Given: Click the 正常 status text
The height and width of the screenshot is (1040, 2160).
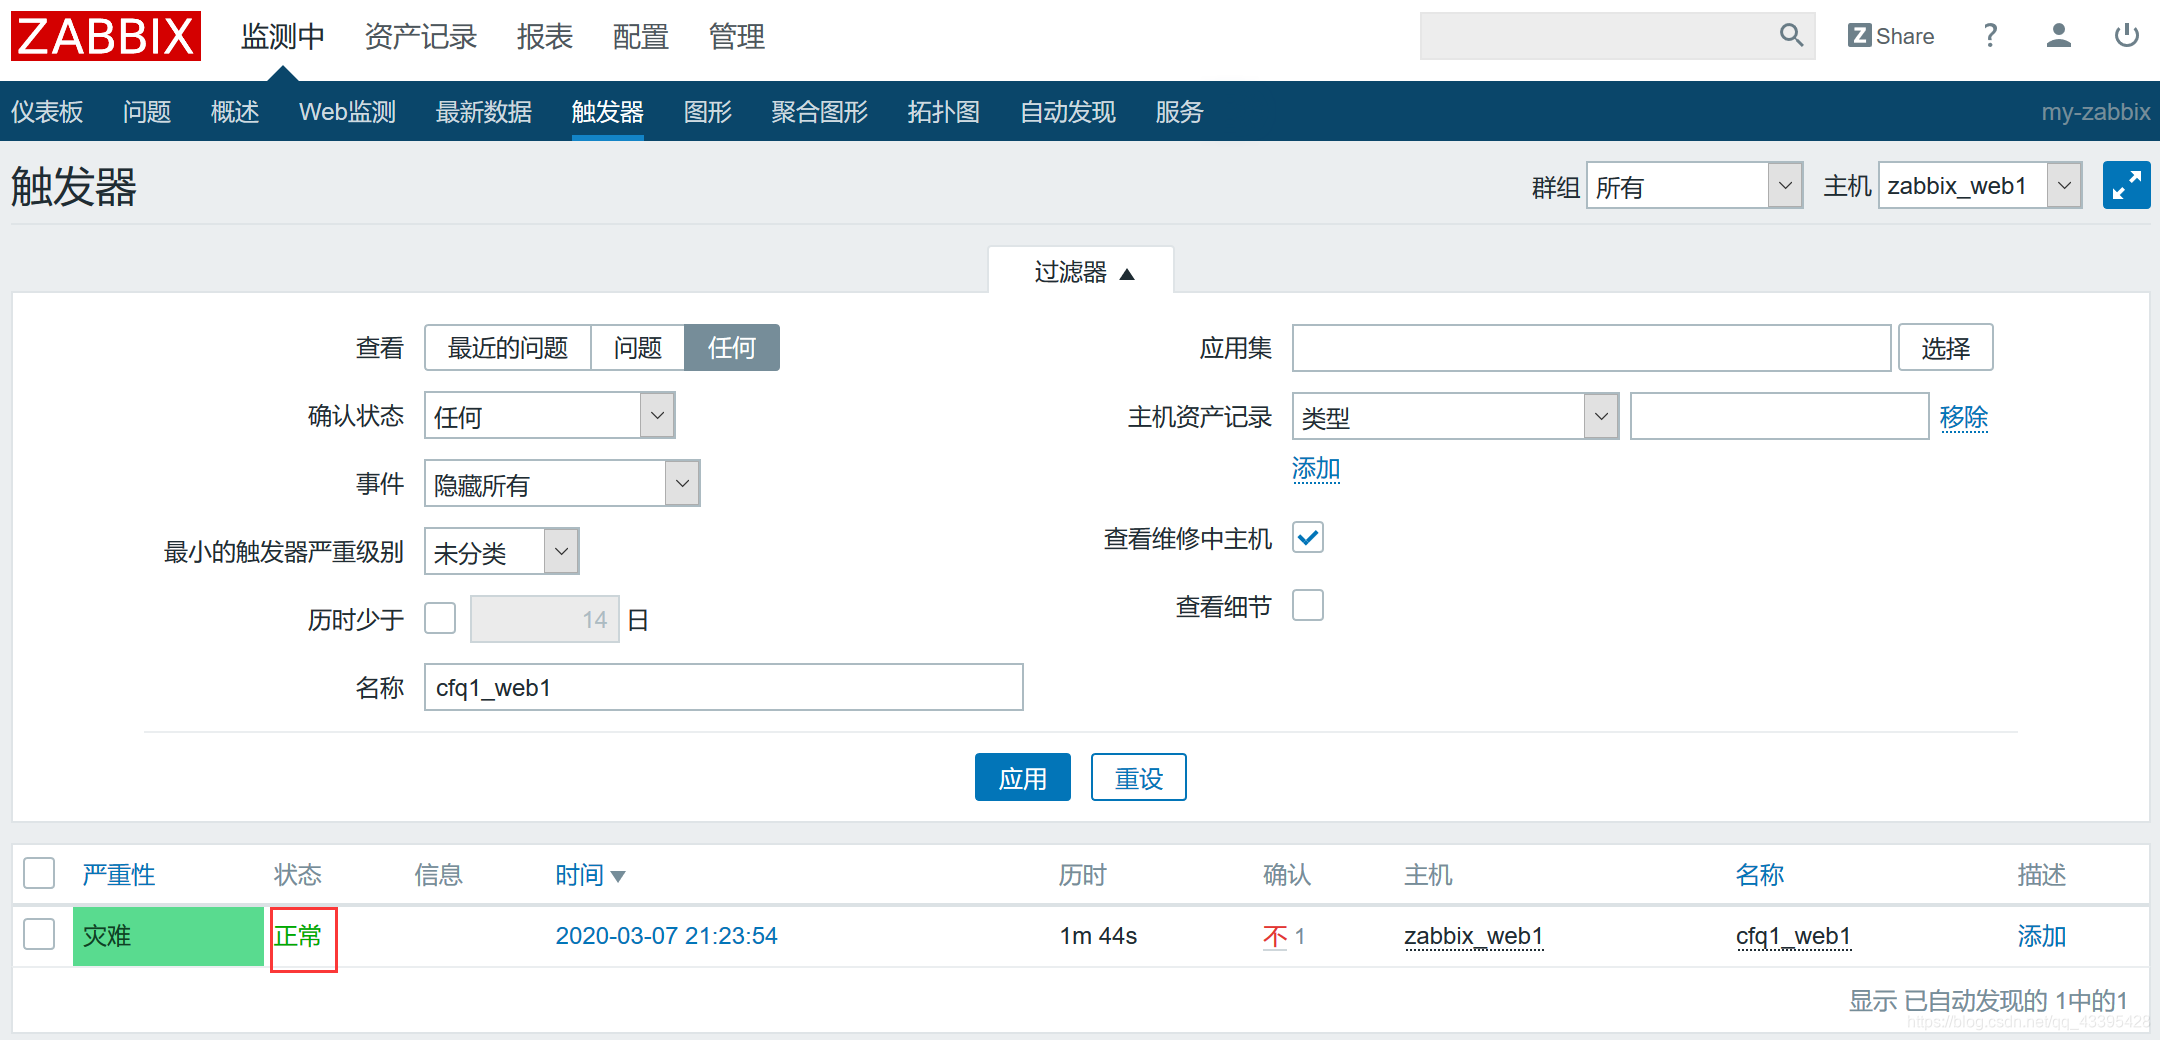Looking at the screenshot, I should [x=298, y=936].
